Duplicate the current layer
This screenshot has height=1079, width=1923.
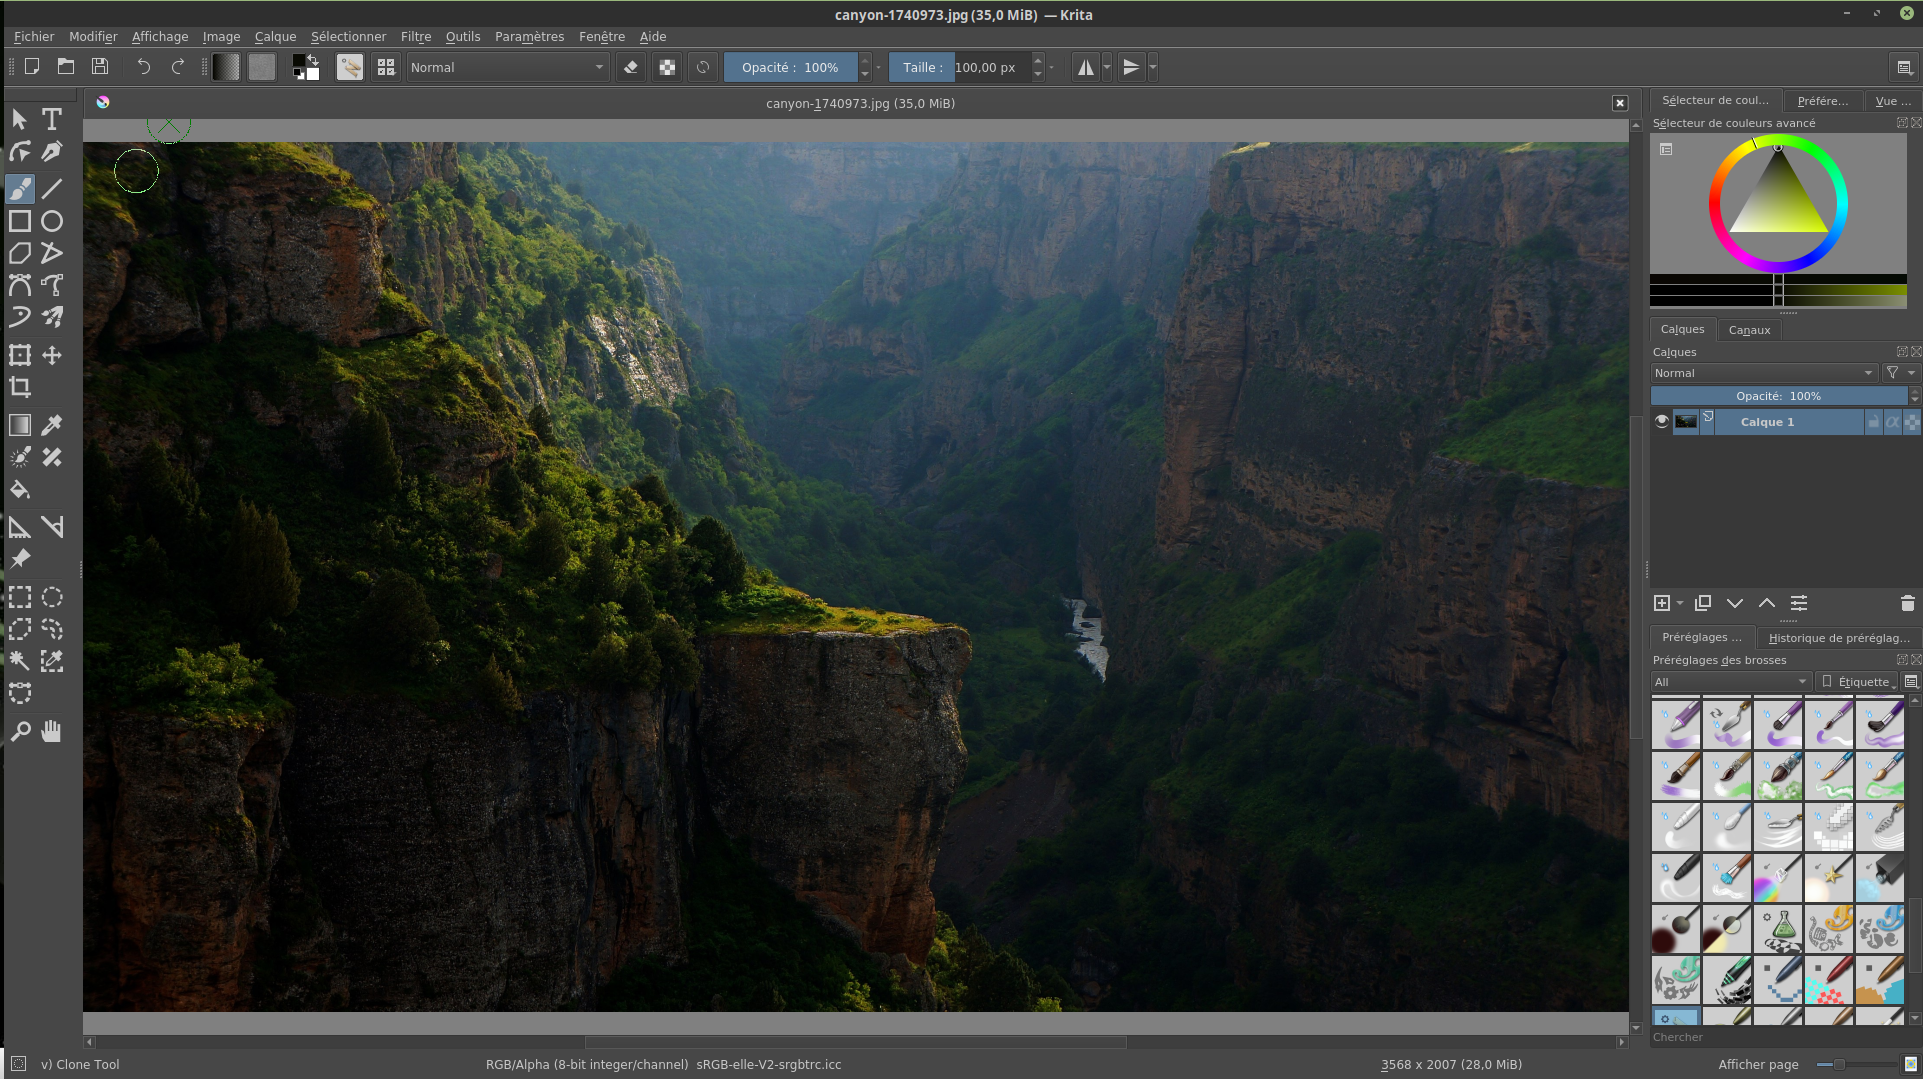click(1703, 603)
